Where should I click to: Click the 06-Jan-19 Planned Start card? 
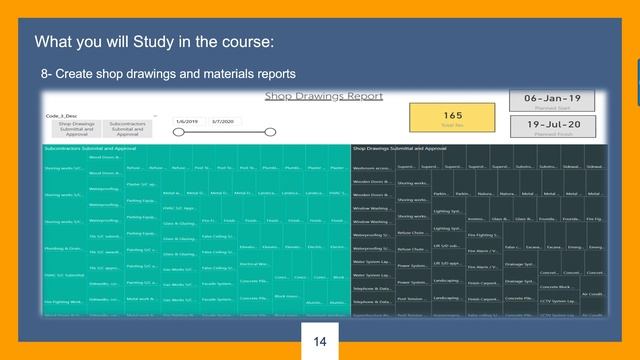[552, 101]
